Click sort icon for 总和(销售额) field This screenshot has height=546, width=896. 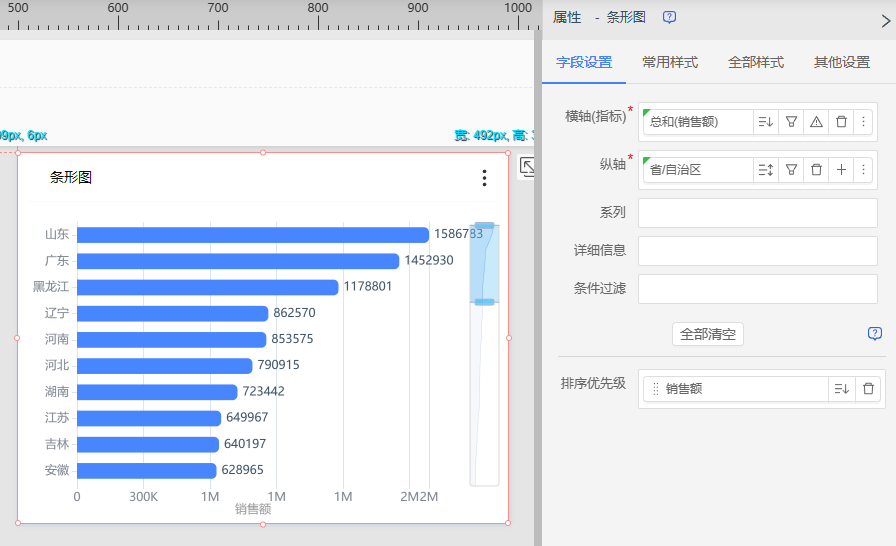tap(766, 122)
